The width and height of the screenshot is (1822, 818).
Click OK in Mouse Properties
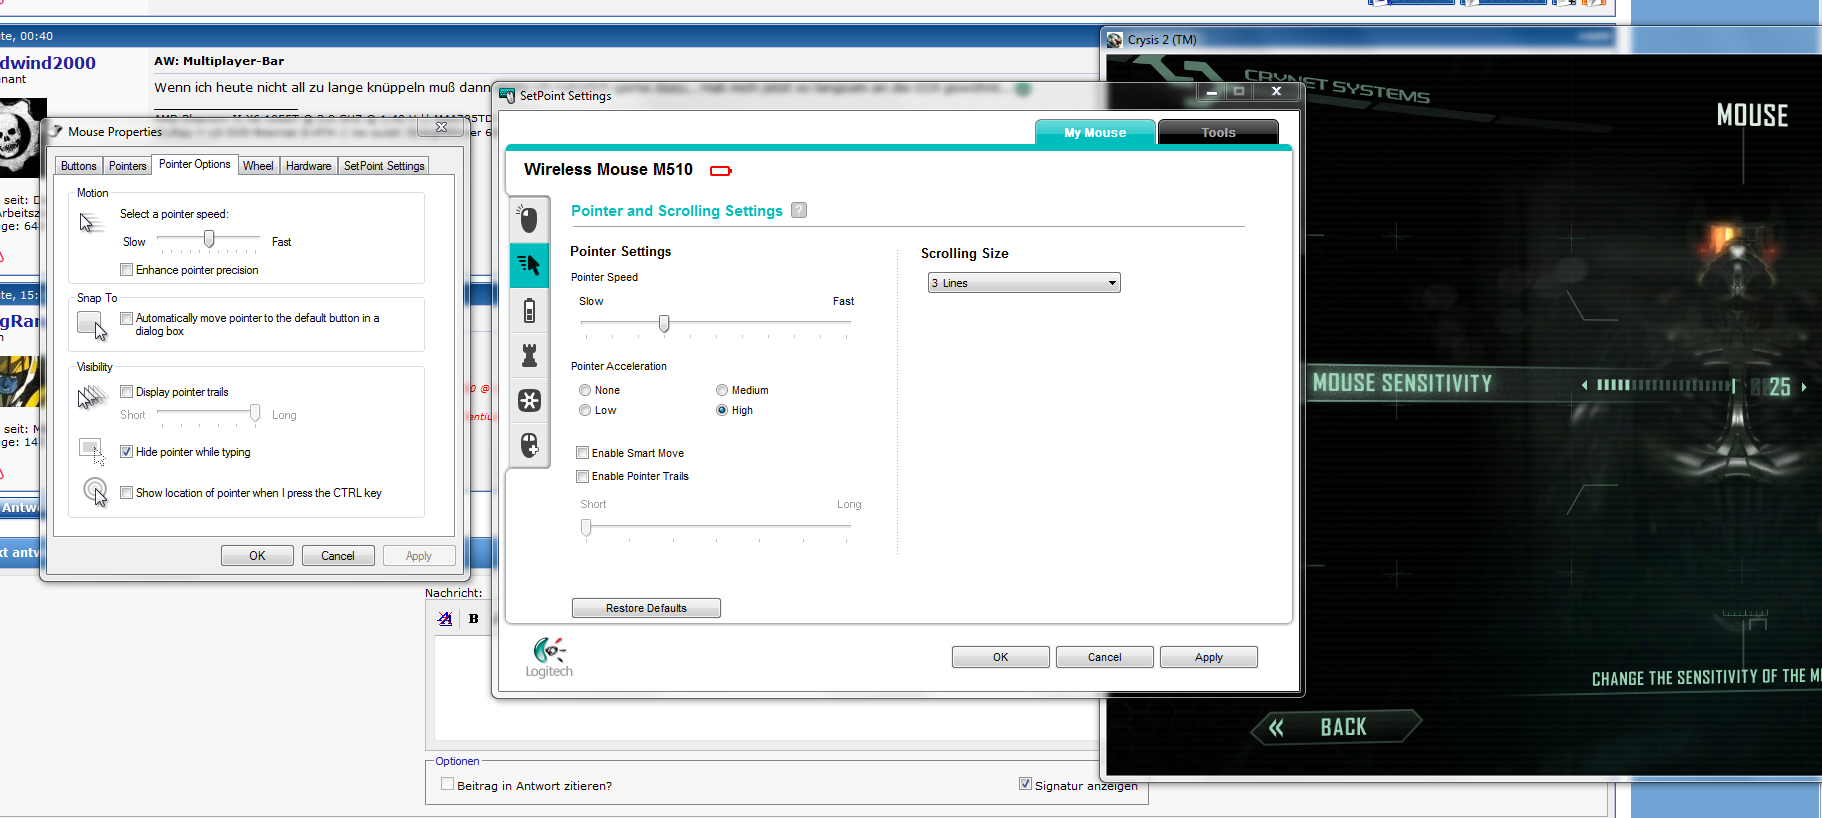tap(257, 556)
